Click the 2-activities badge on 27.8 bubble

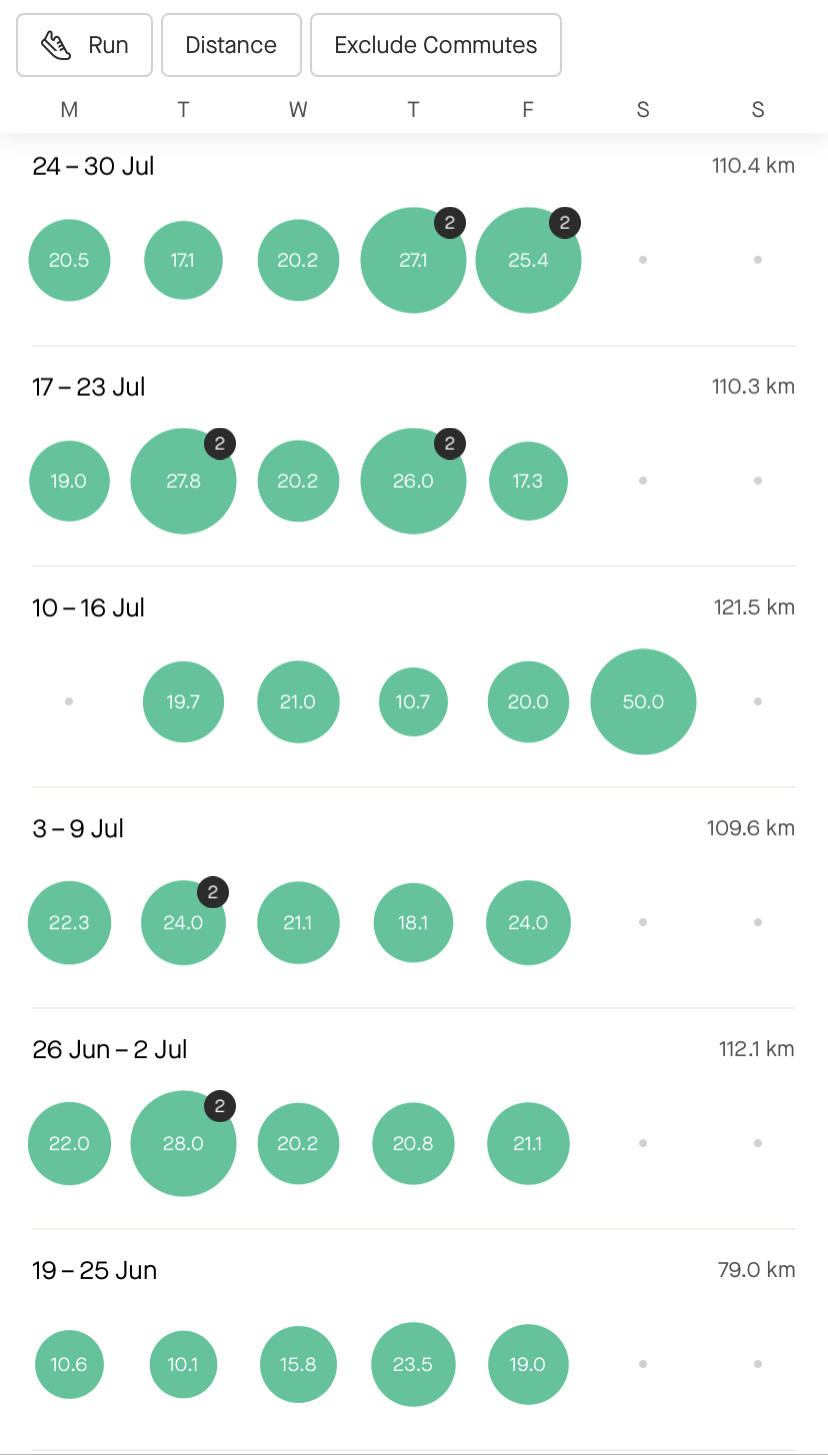pos(220,443)
